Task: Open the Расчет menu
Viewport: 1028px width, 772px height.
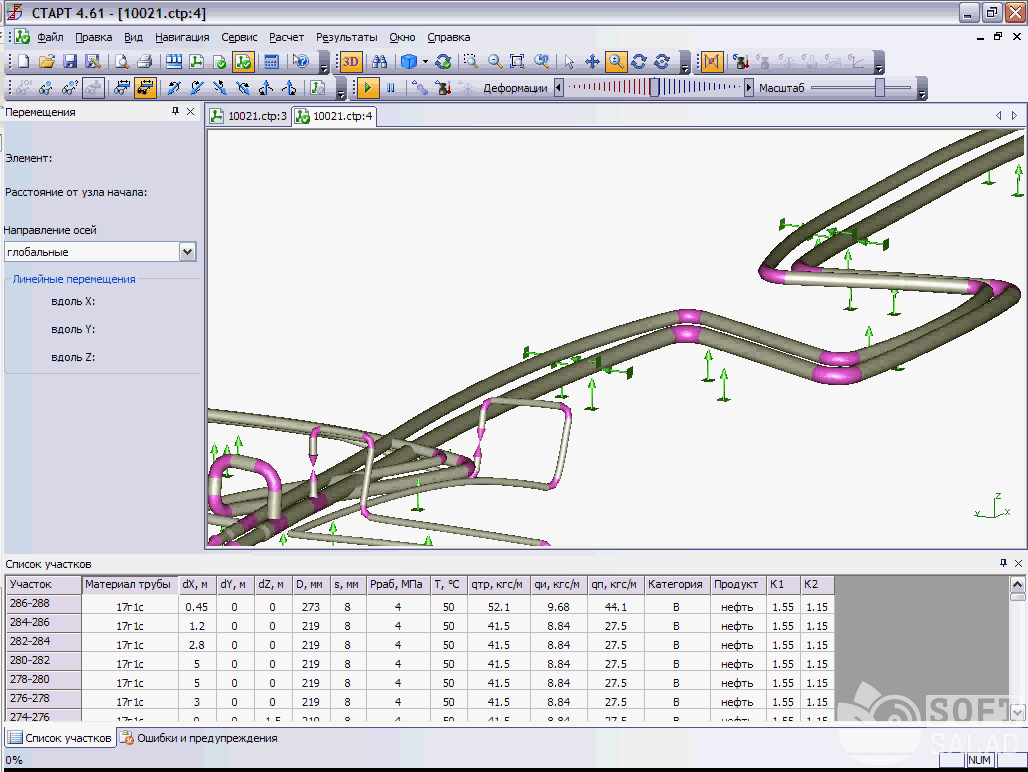Action: 286,37
